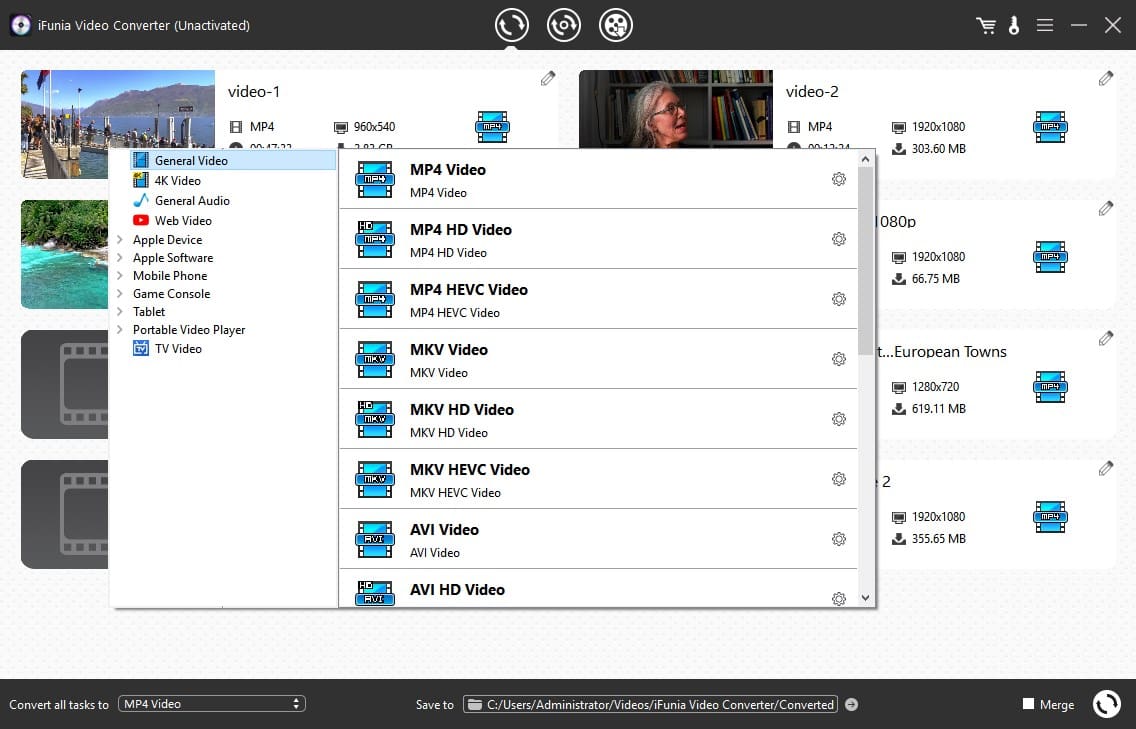Open settings gear for MP4 HEVC Video
1136x729 pixels.
click(x=839, y=299)
